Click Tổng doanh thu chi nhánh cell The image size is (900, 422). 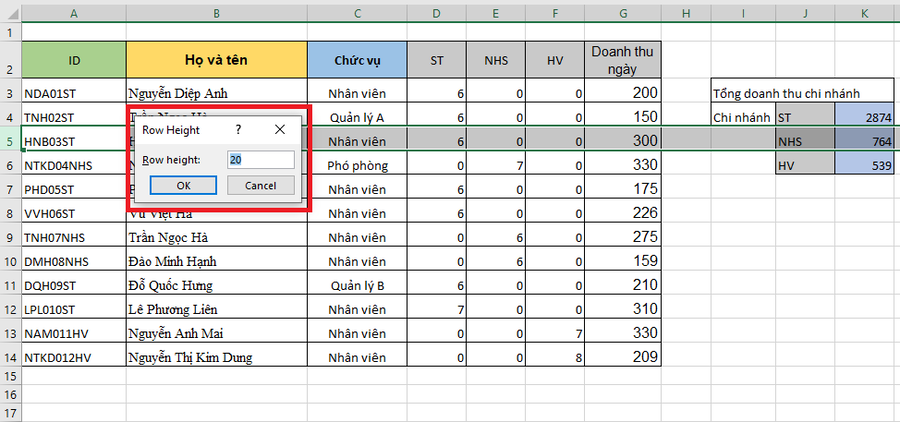pos(802,93)
